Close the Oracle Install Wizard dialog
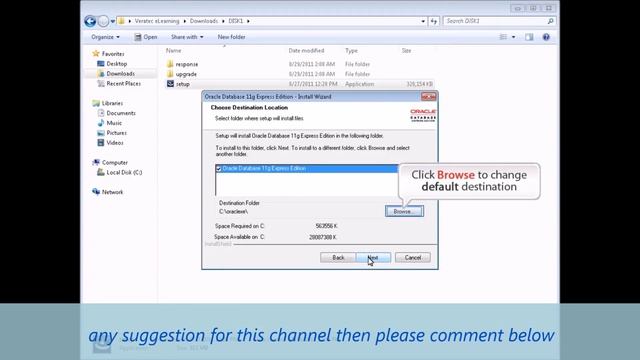The image size is (640, 360). click(x=429, y=97)
